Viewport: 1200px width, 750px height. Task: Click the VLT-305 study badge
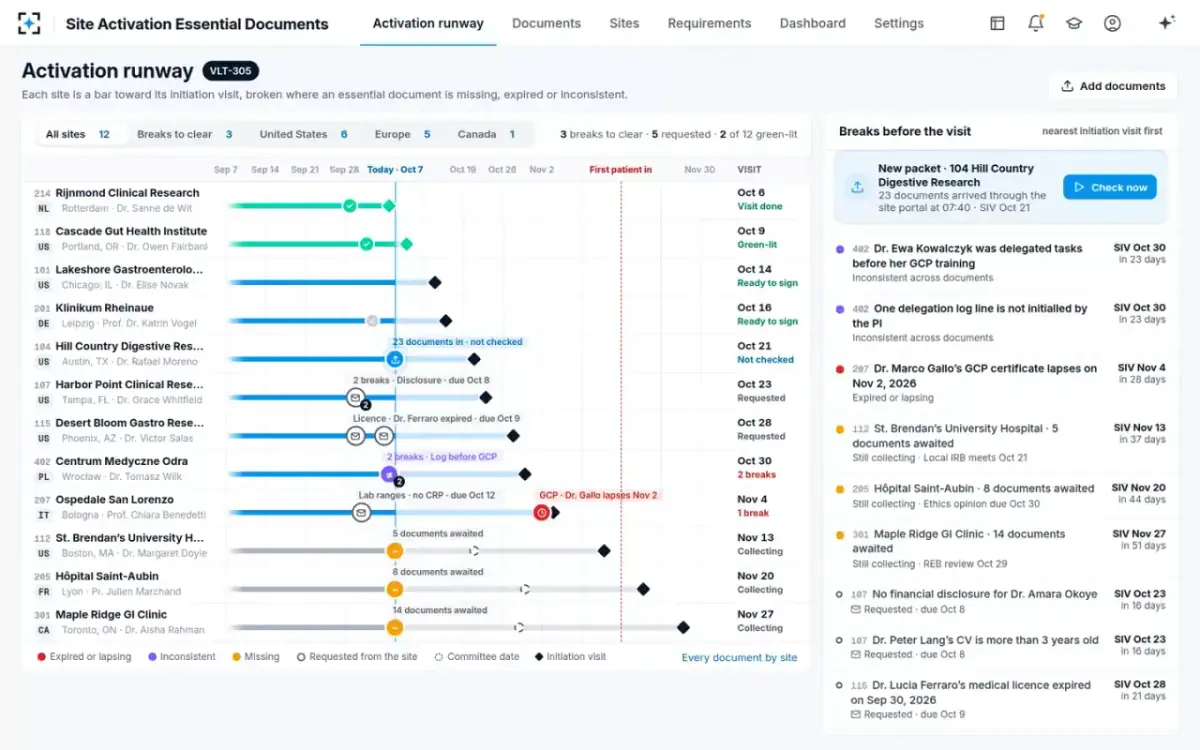point(231,71)
